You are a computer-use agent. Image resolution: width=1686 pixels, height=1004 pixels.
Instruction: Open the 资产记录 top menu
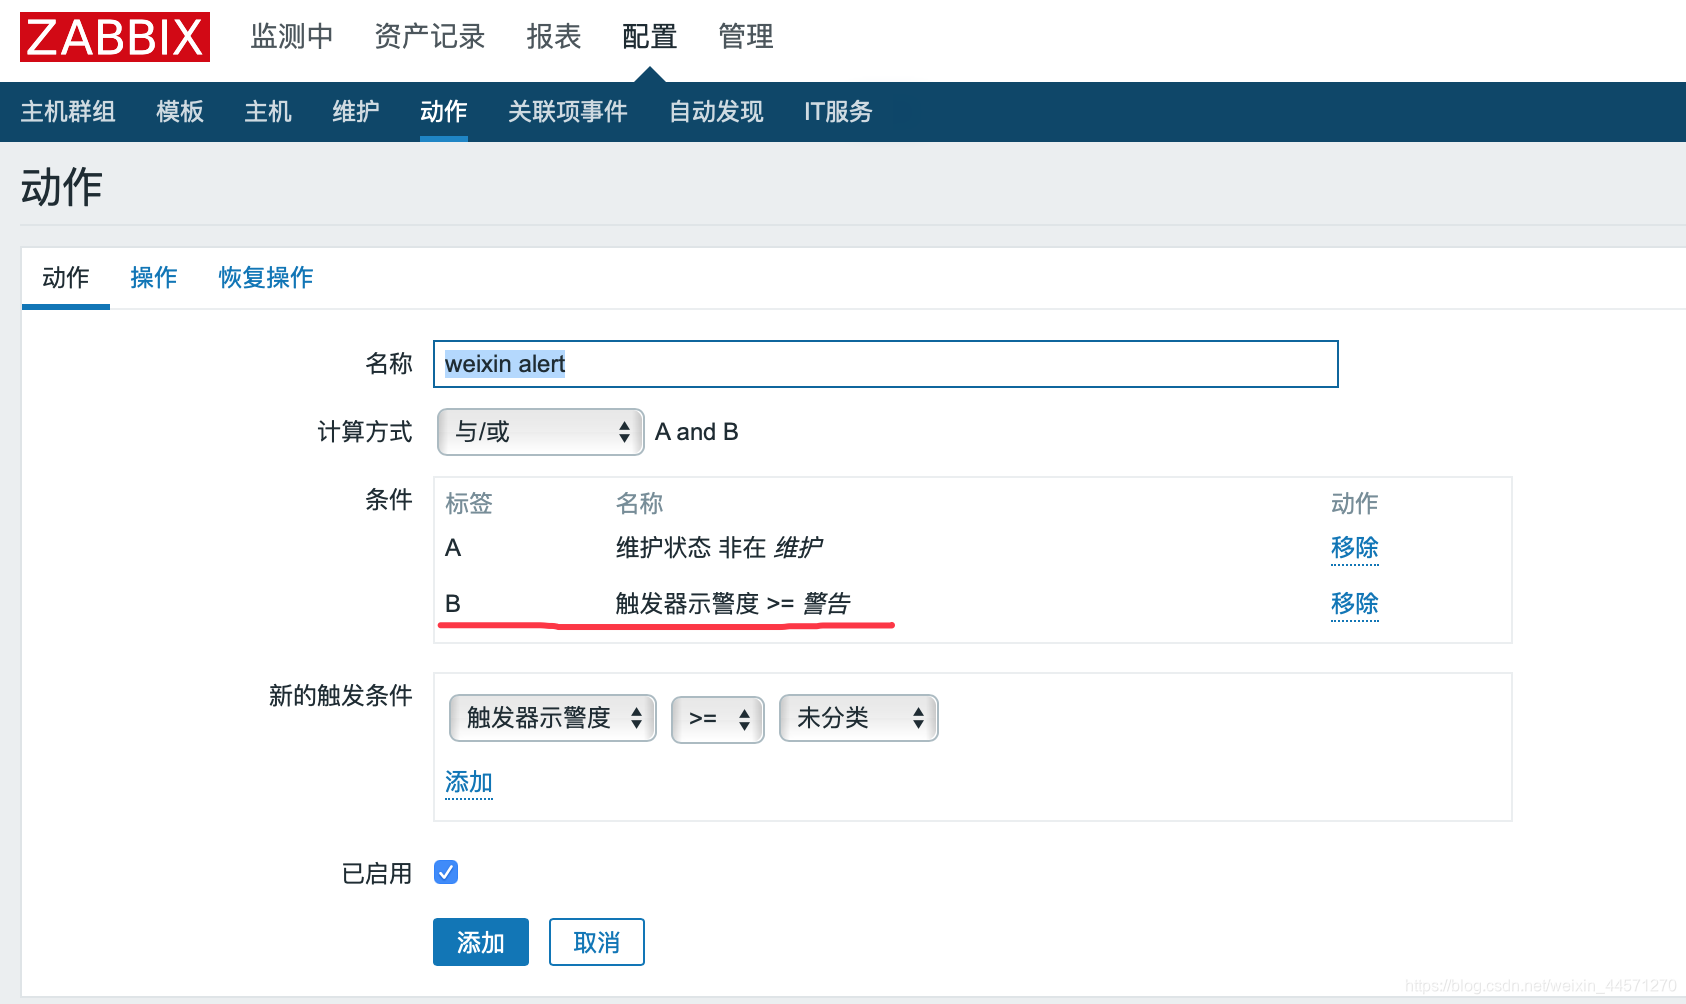(430, 37)
